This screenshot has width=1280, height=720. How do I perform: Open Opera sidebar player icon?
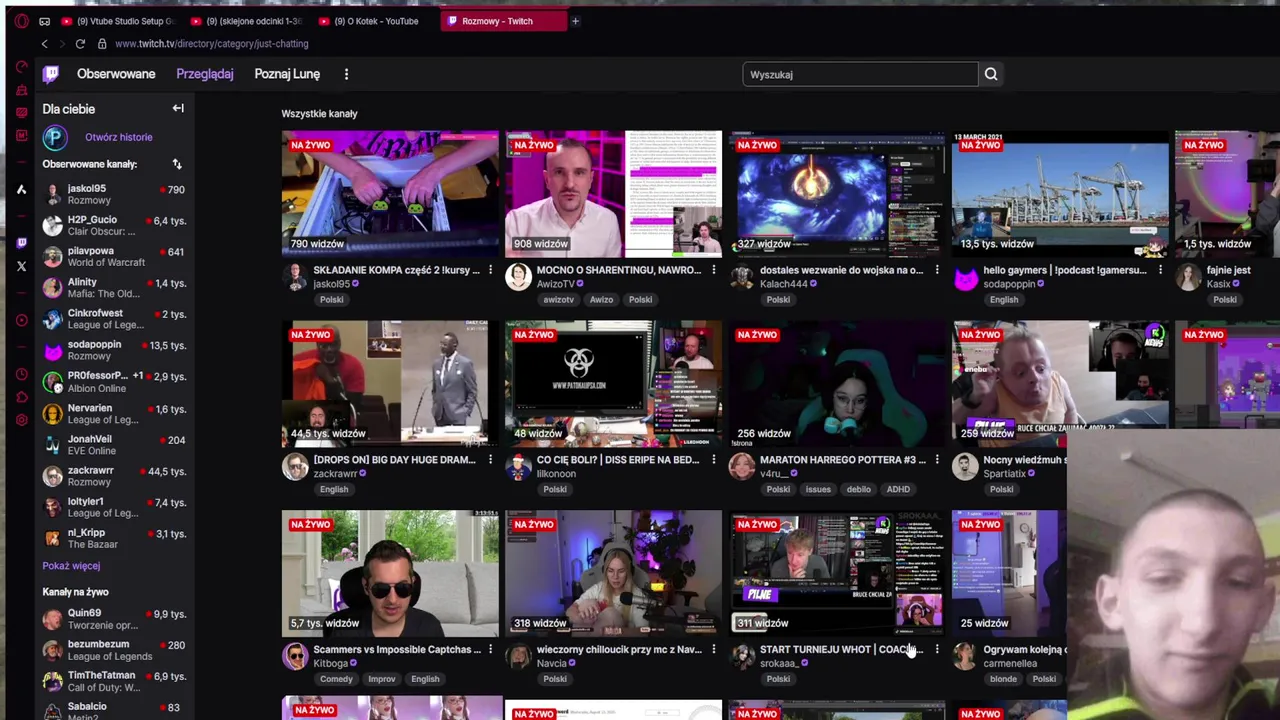(22, 320)
